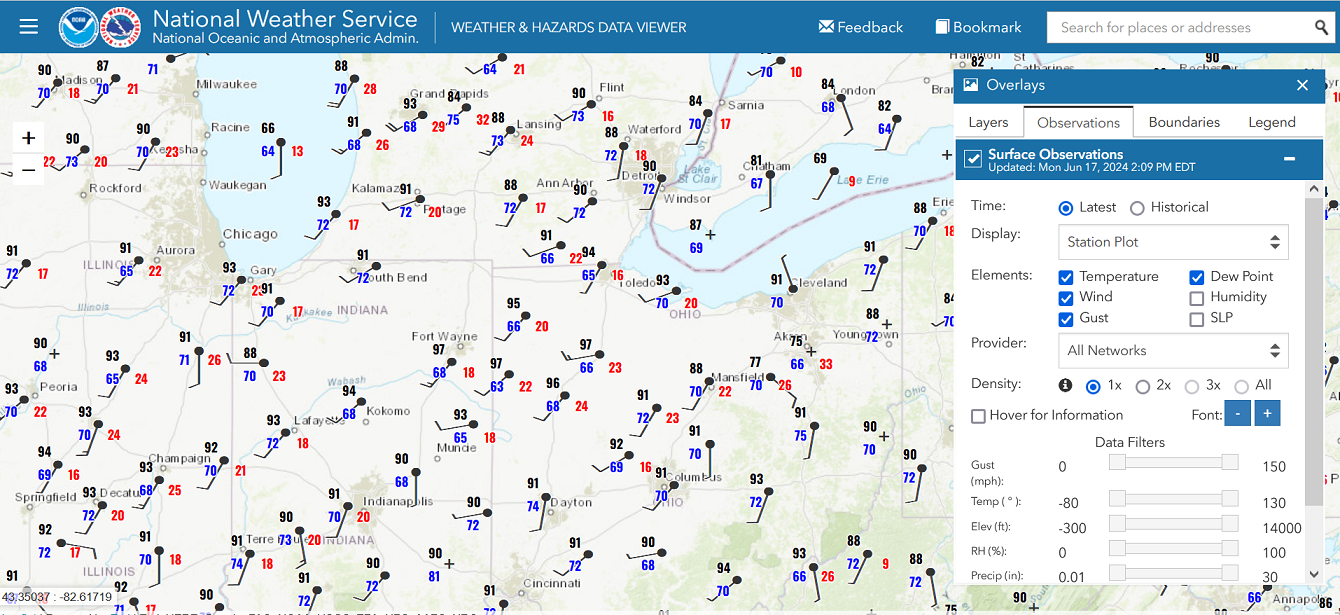Increase font size with plus button
This screenshot has height=615, width=1340.
[1266, 413]
